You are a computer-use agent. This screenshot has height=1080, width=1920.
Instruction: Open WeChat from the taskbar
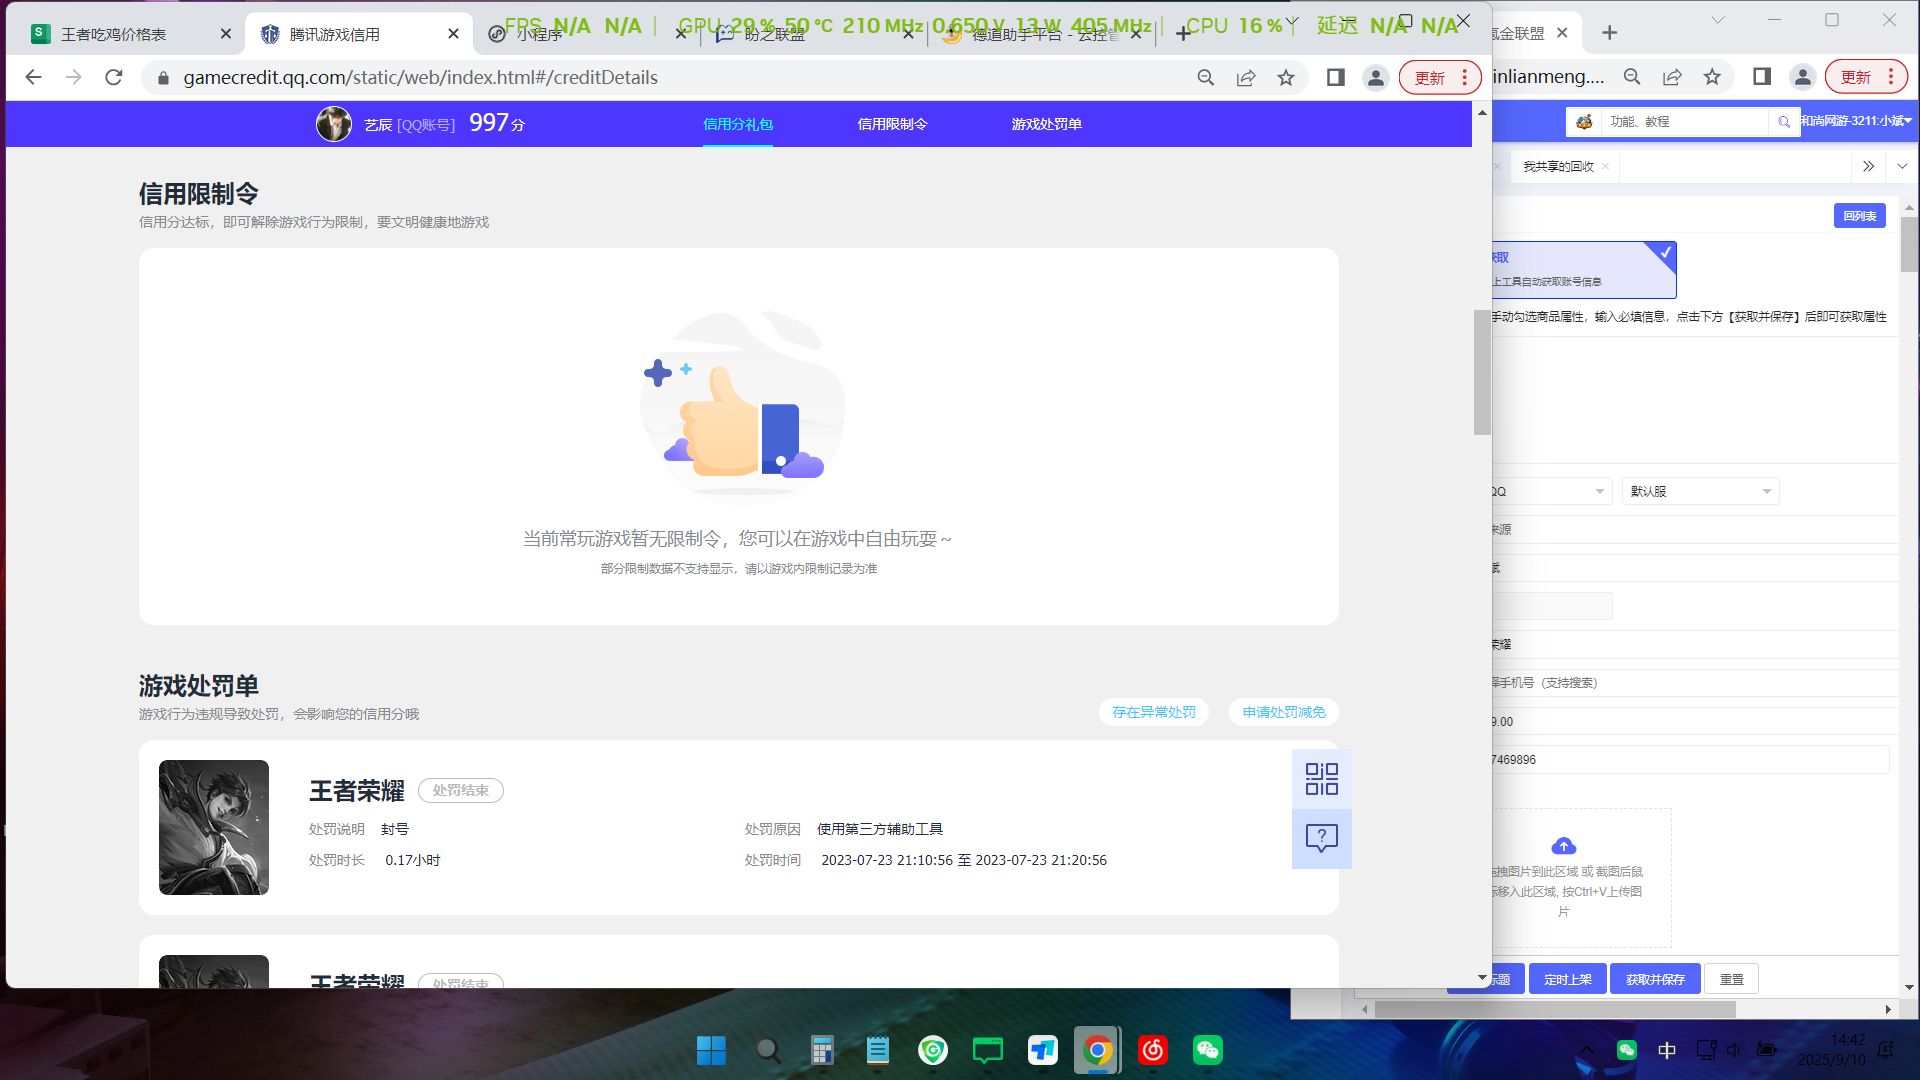point(1207,1050)
